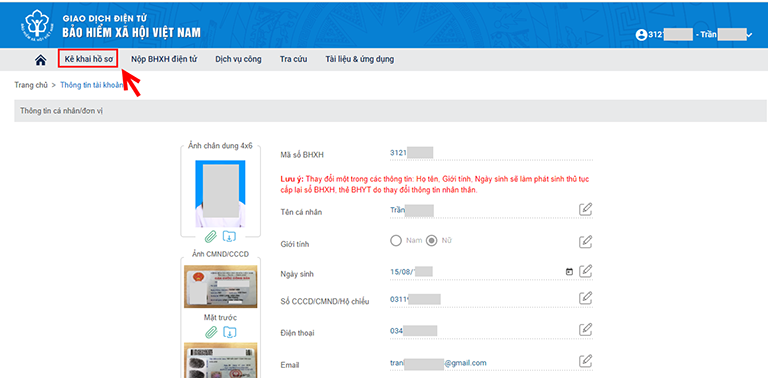Attach front-side ID photo with paperclip
The height and width of the screenshot is (378, 768).
coord(211,332)
